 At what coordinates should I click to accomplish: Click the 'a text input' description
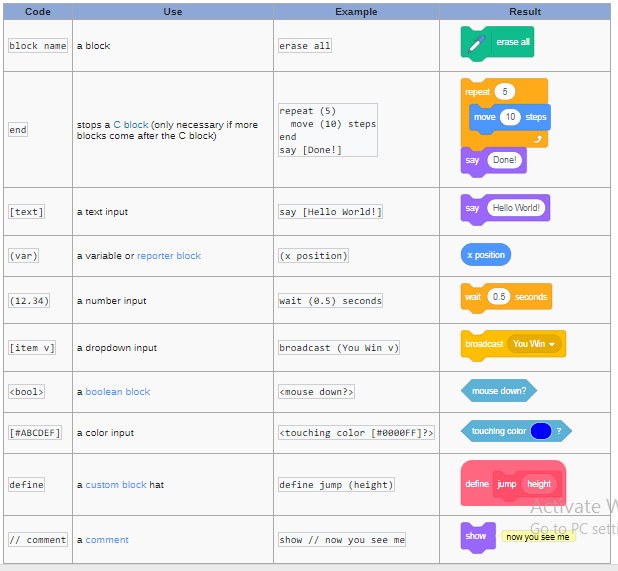tap(102, 212)
